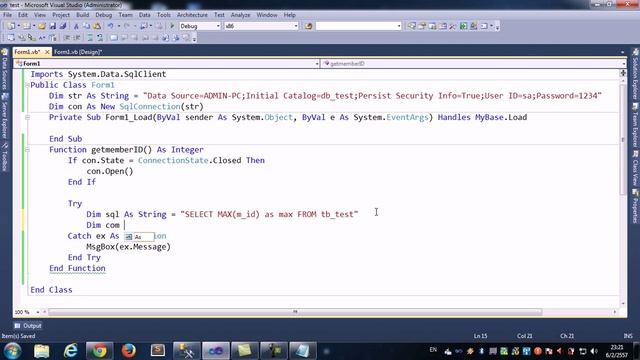Click the Copy toolbar icon

coord(87,26)
